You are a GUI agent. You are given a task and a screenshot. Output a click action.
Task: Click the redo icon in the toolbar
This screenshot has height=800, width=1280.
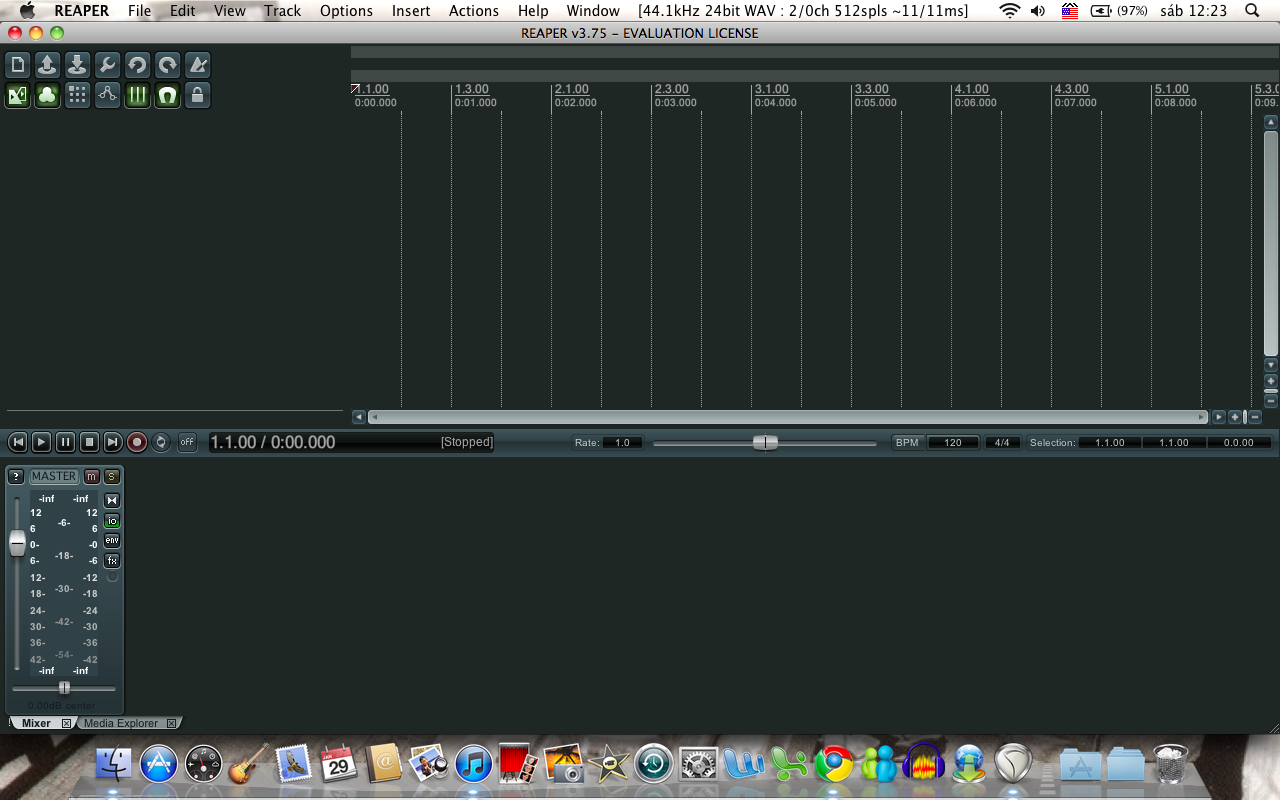tap(168, 66)
